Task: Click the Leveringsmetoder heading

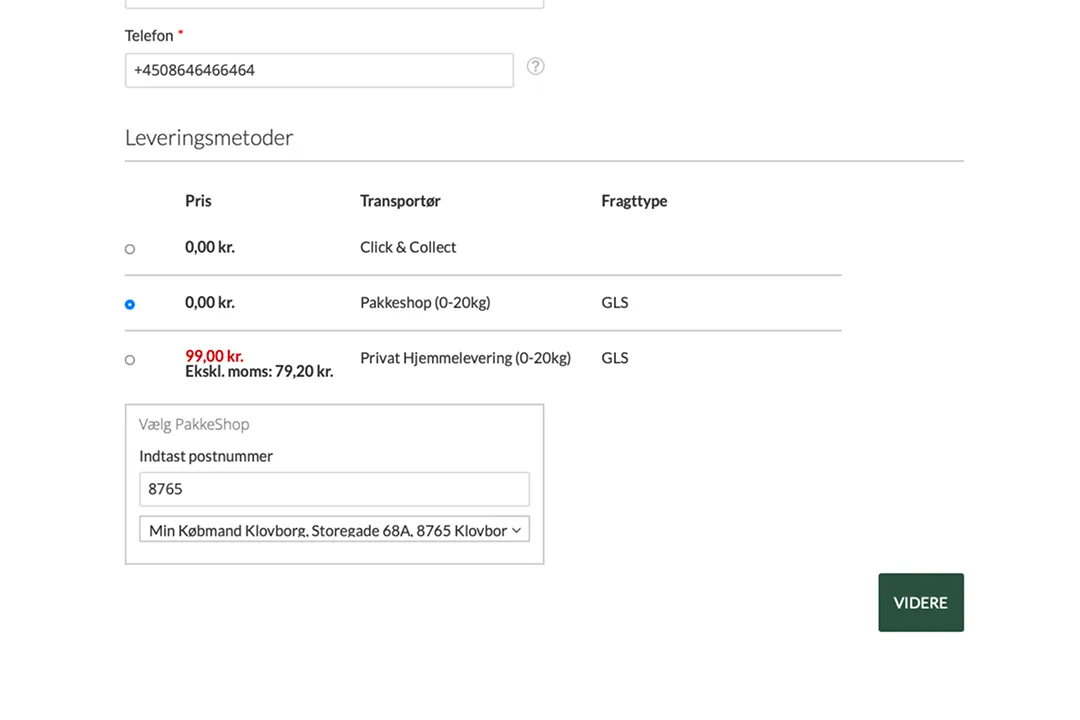Action: pyautogui.click(x=209, y=138)
